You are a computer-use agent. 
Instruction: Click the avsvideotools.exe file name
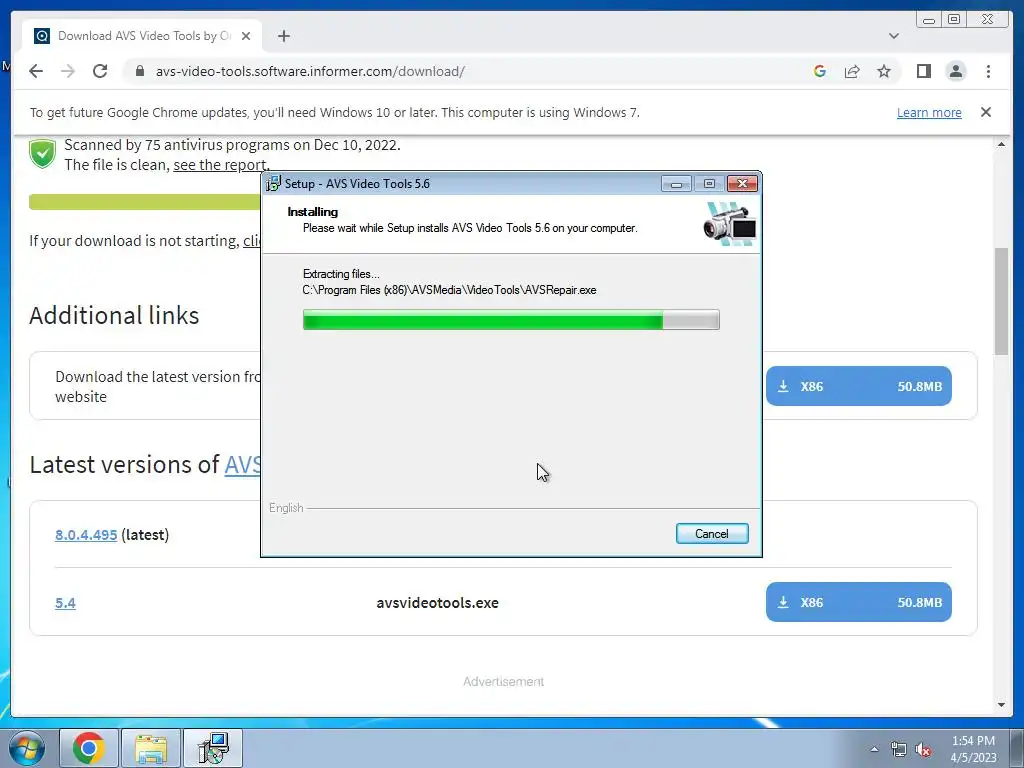(437, 603)
